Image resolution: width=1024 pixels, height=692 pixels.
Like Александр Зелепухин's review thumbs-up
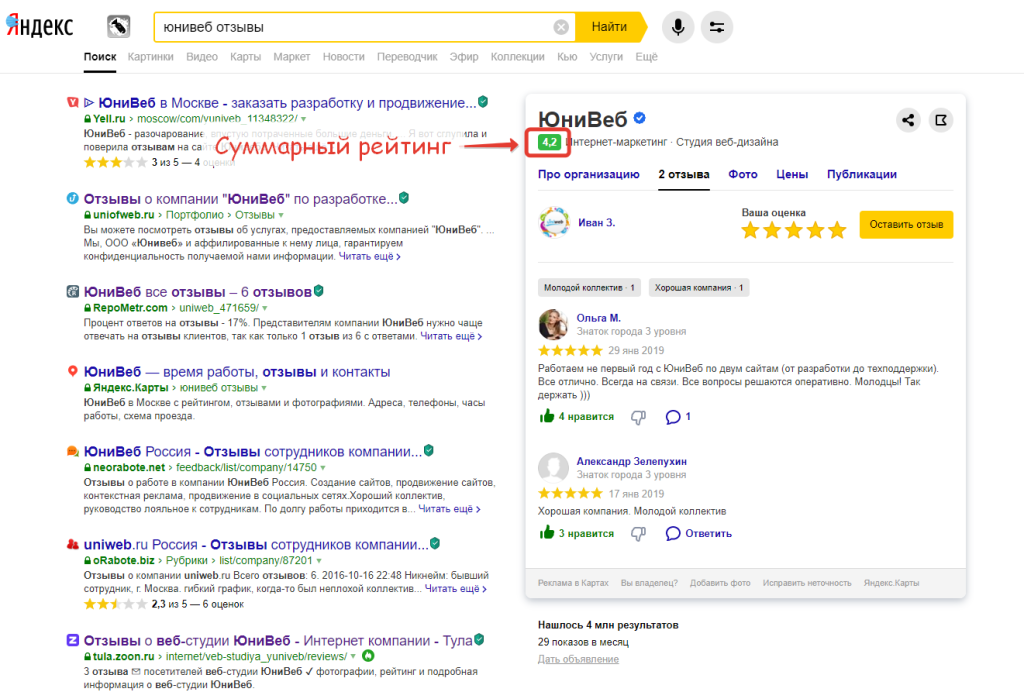click(547, 533)
